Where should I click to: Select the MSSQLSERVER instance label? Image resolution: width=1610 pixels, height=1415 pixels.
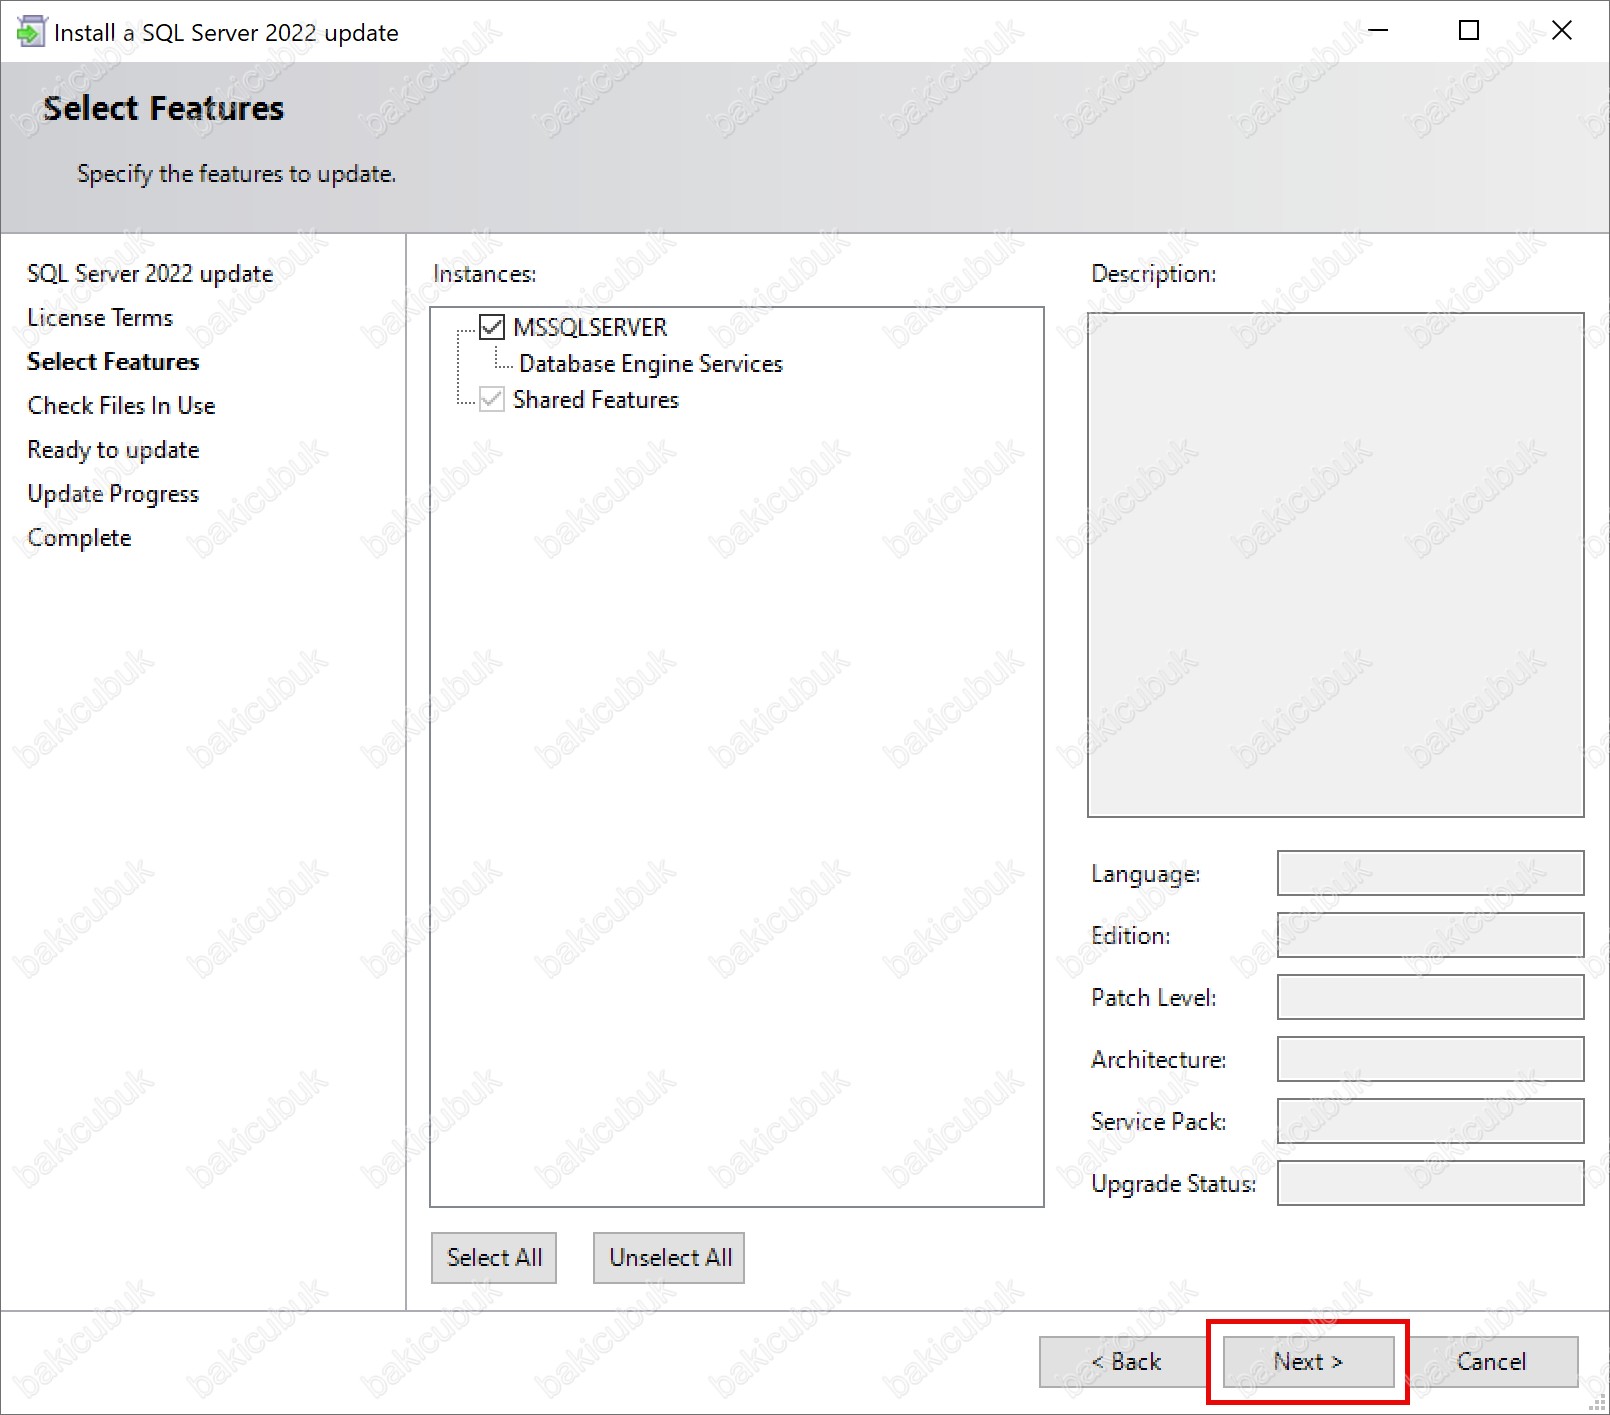tap(590, 327)
